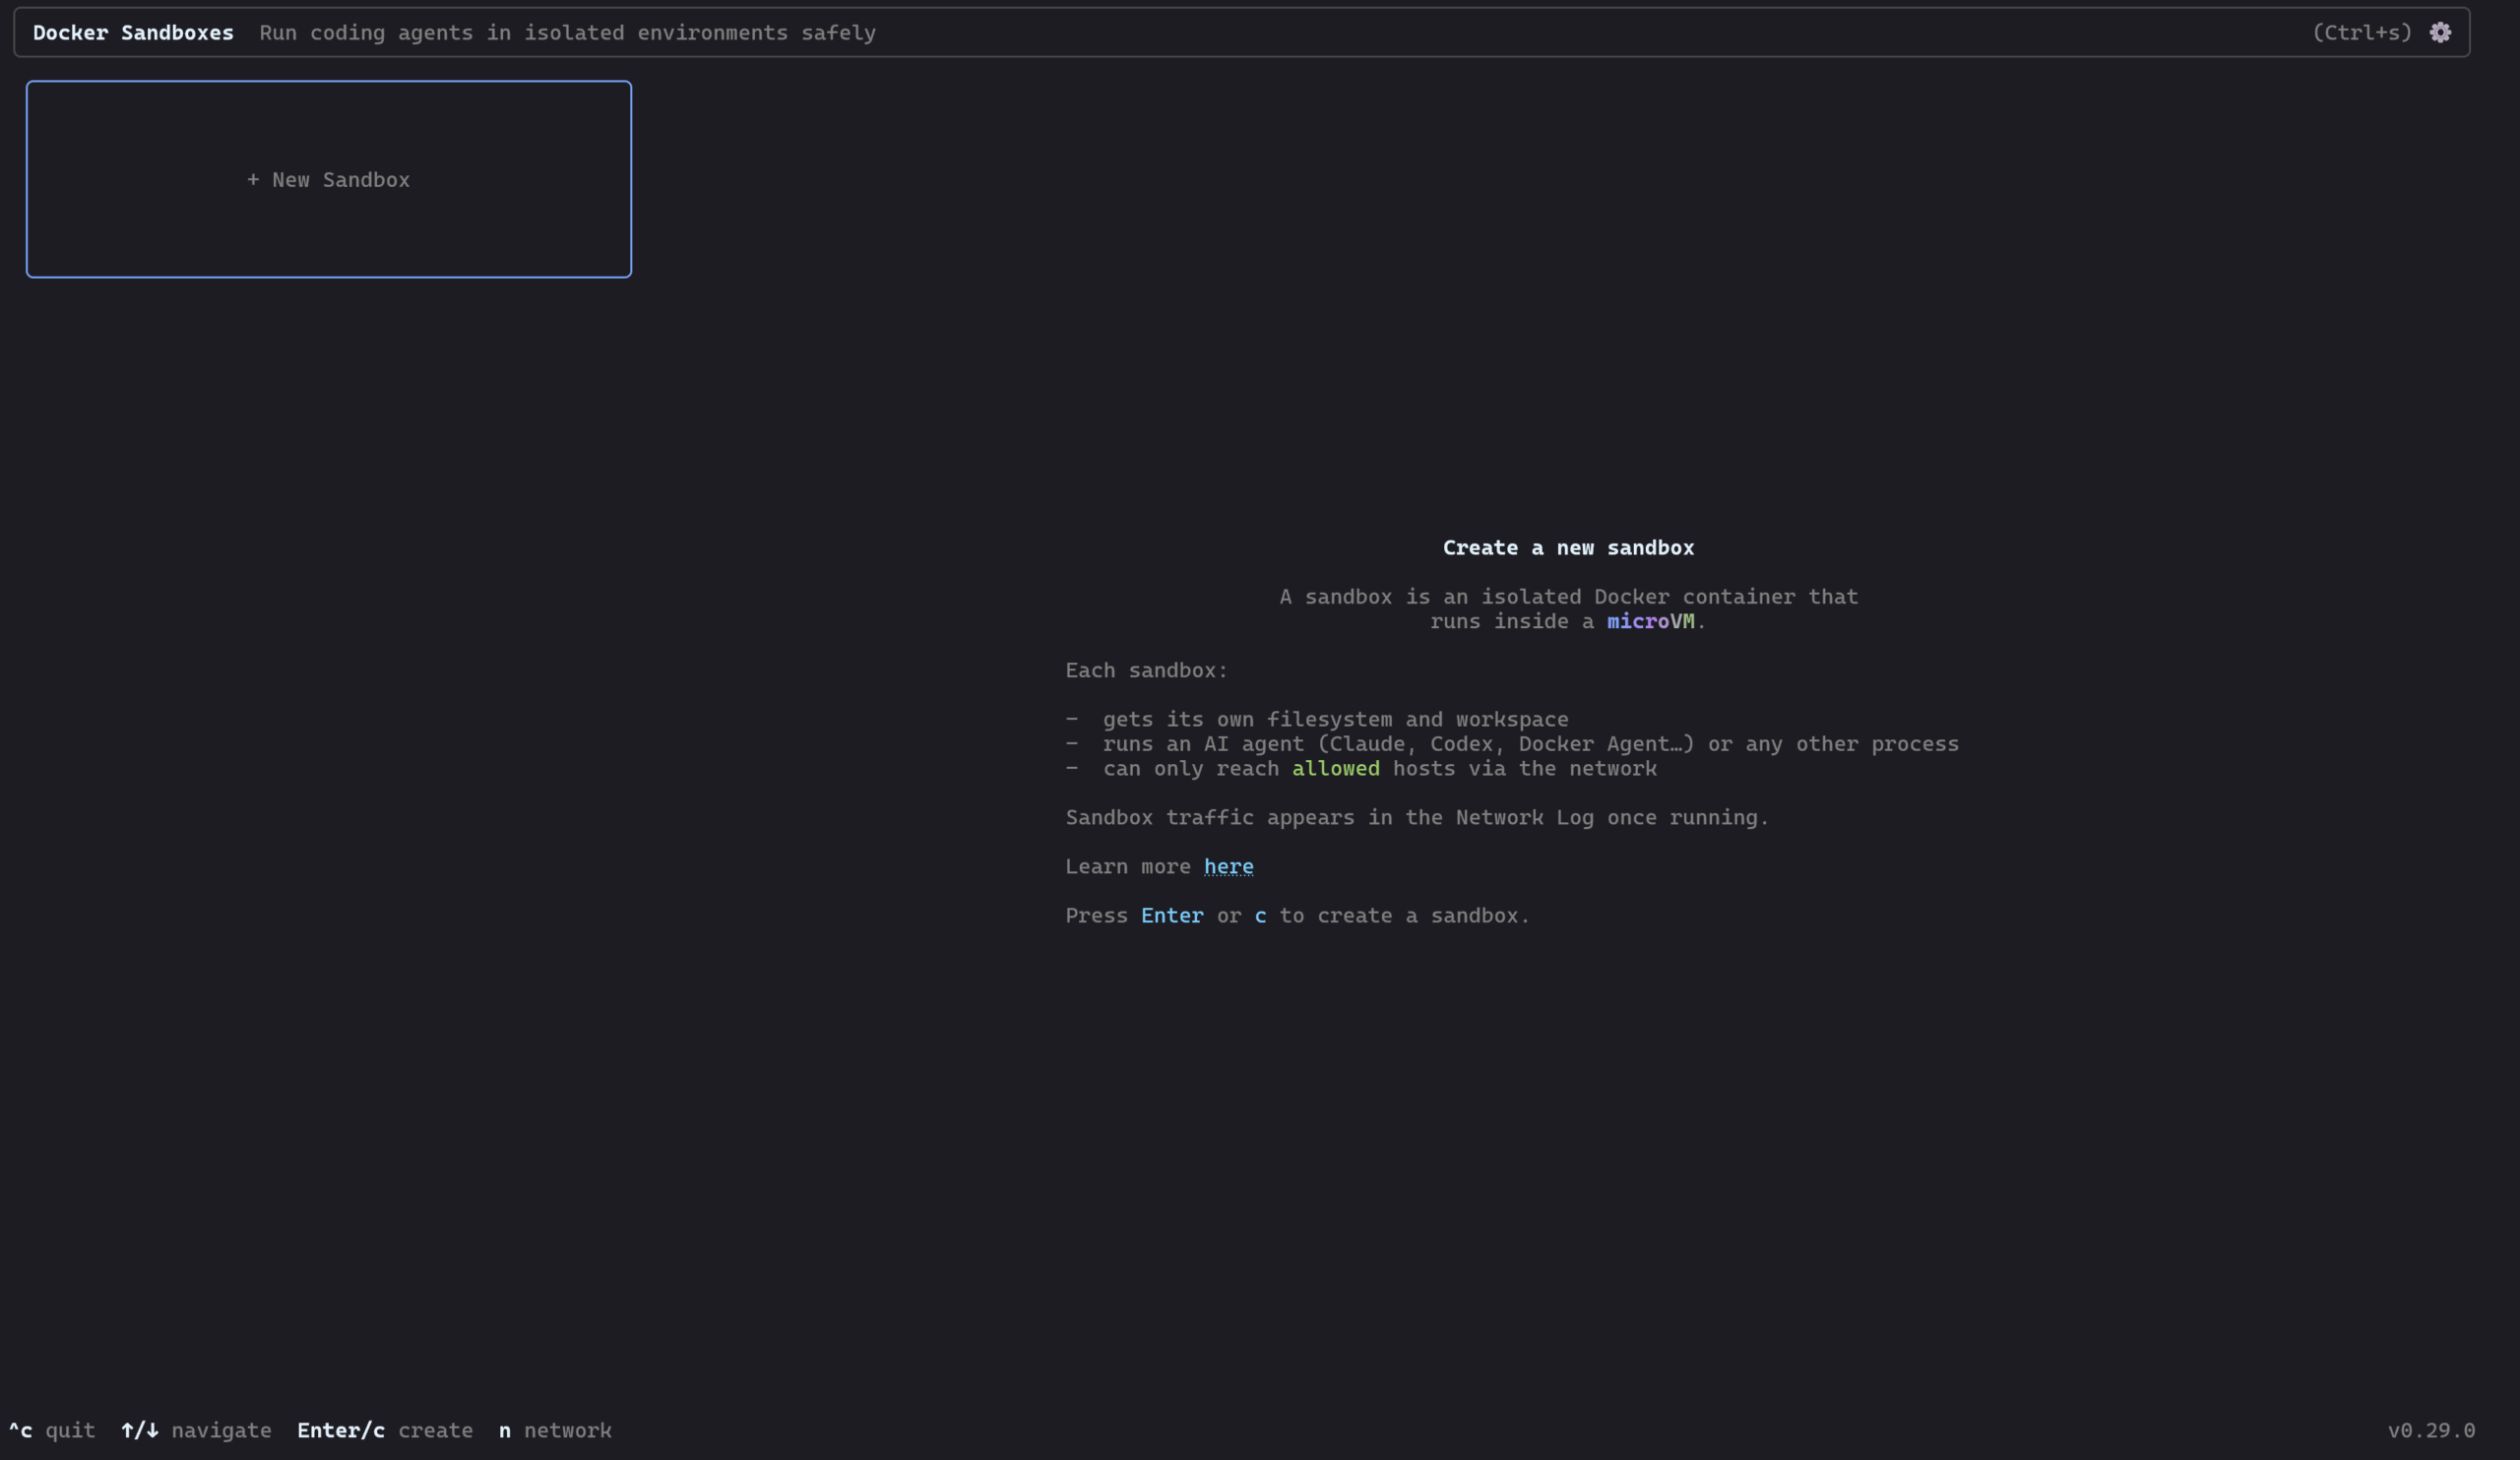Click the "n network" footer hint
This screenshot has height=1460, width=2520.
[555, 1430]
